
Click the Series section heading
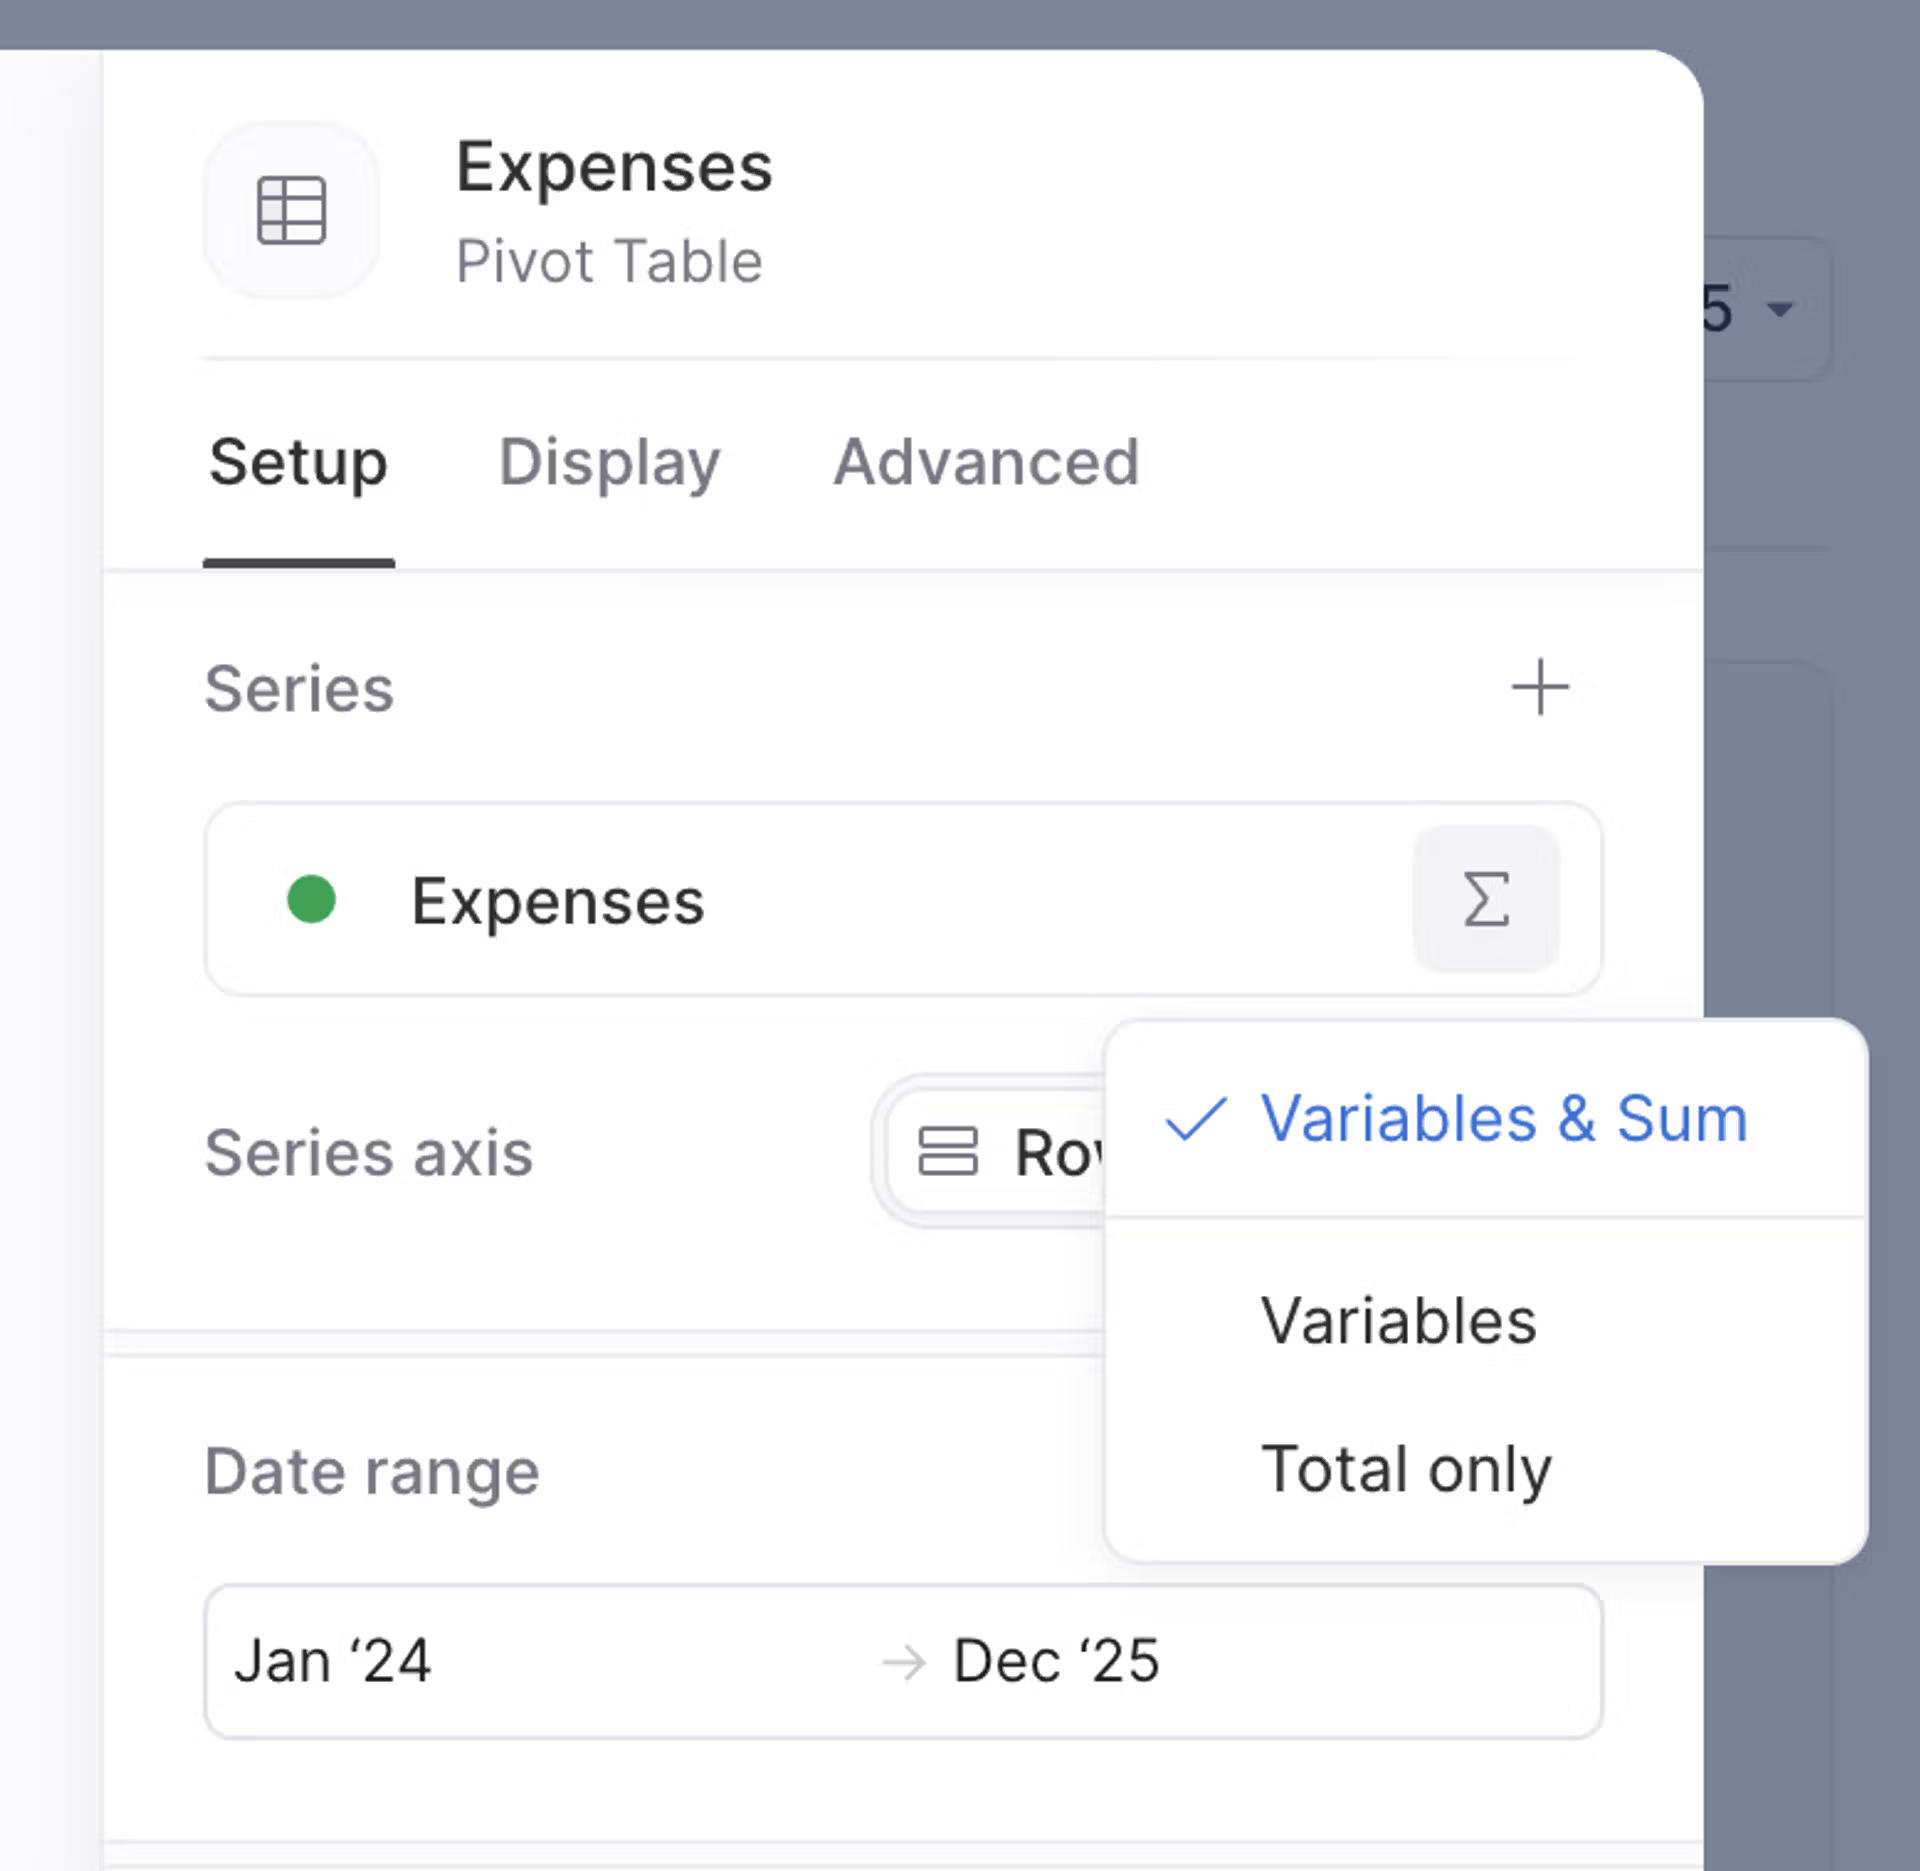tap(299, 689)
